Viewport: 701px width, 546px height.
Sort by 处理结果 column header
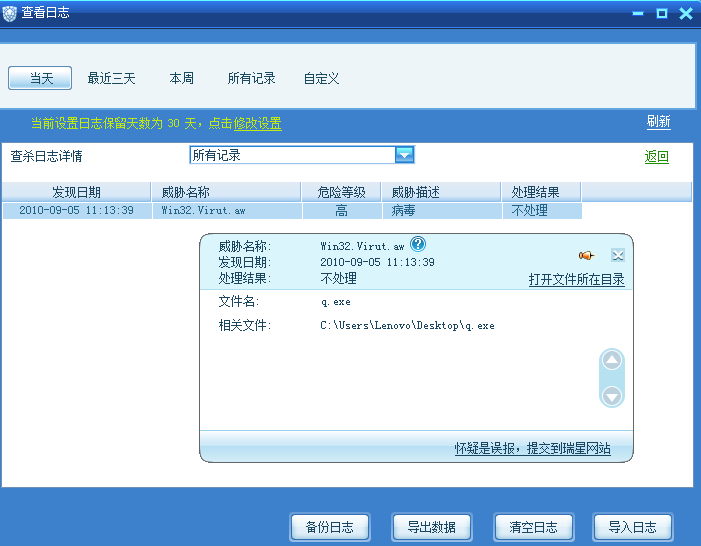(541, 192)
